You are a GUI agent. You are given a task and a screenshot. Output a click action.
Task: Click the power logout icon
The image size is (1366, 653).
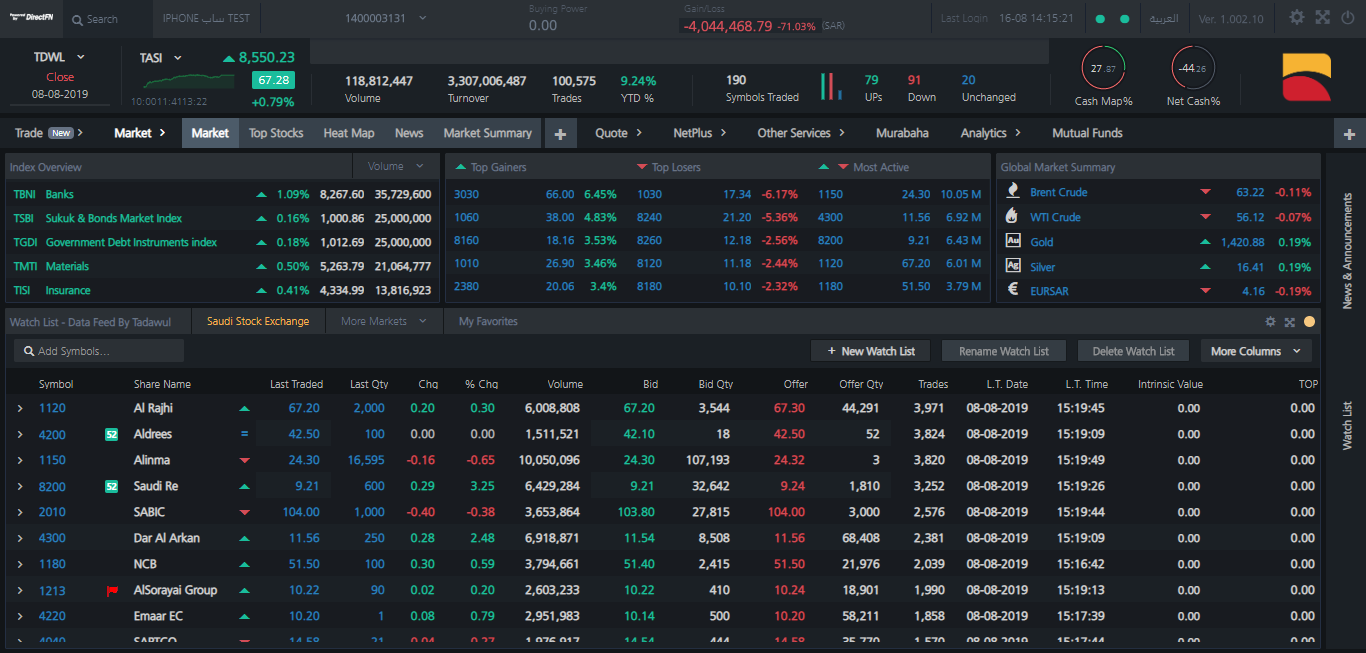[1348, 18]
